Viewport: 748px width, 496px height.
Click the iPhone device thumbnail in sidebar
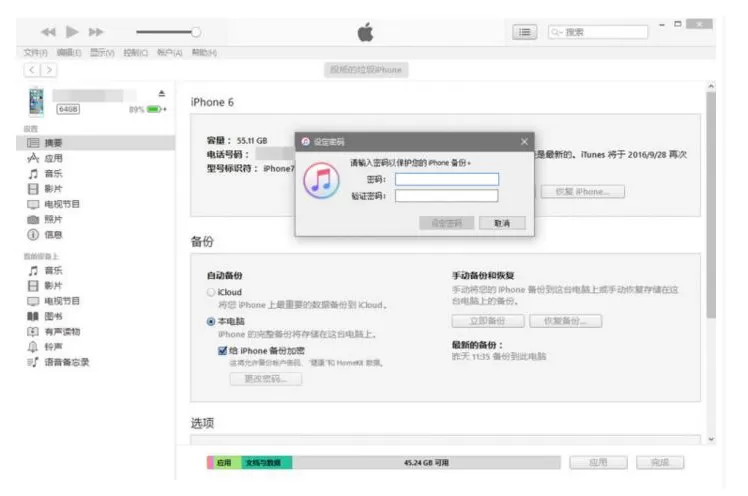(x=36, y=101)
